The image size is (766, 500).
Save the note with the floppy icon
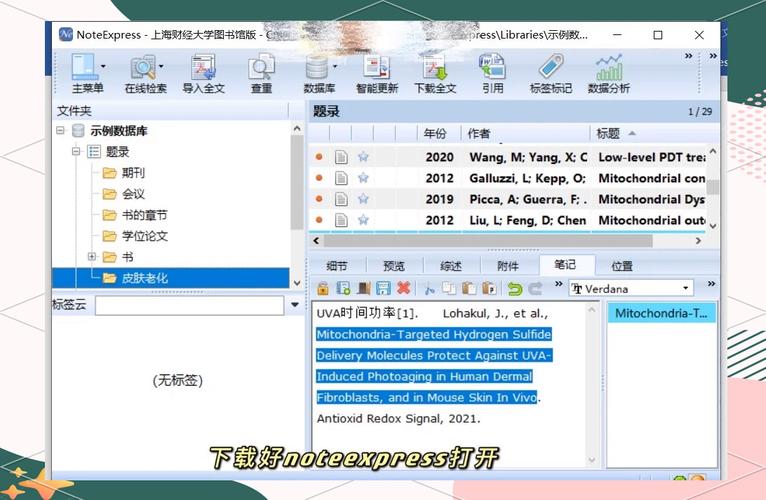coord(383,288)
